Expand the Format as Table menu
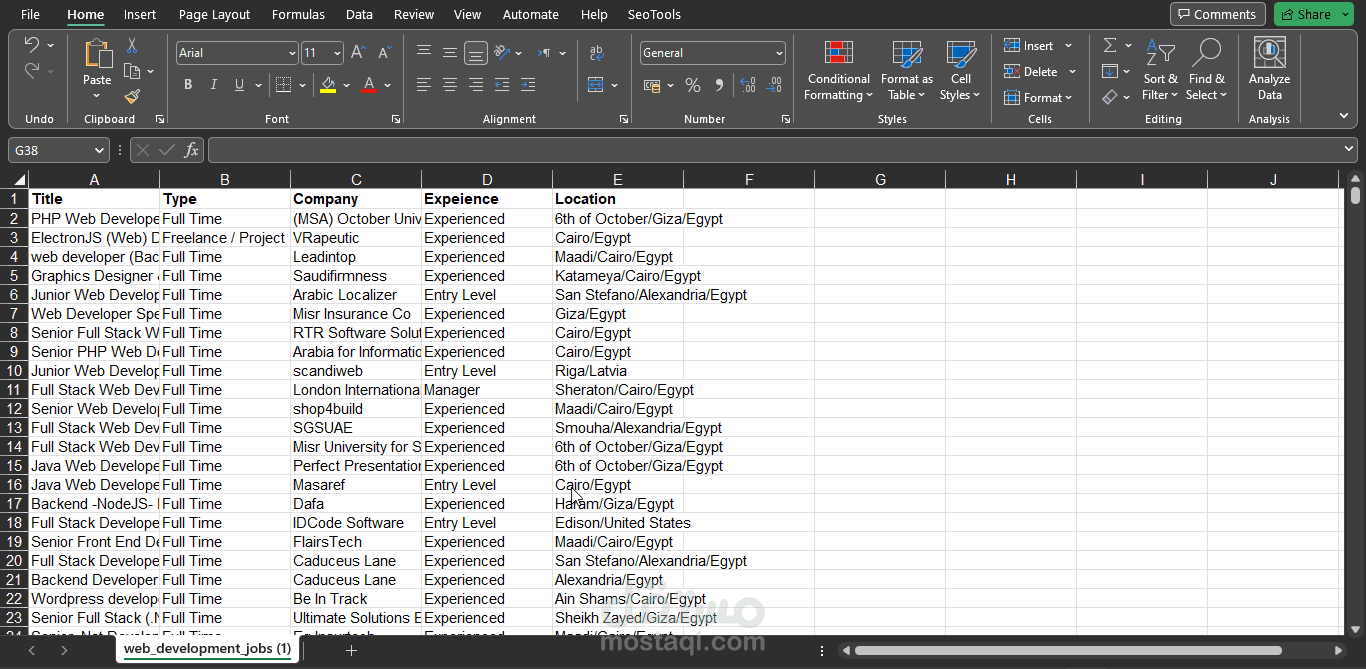This screenshot has width=1366, height=669. (x=907, y=69)
